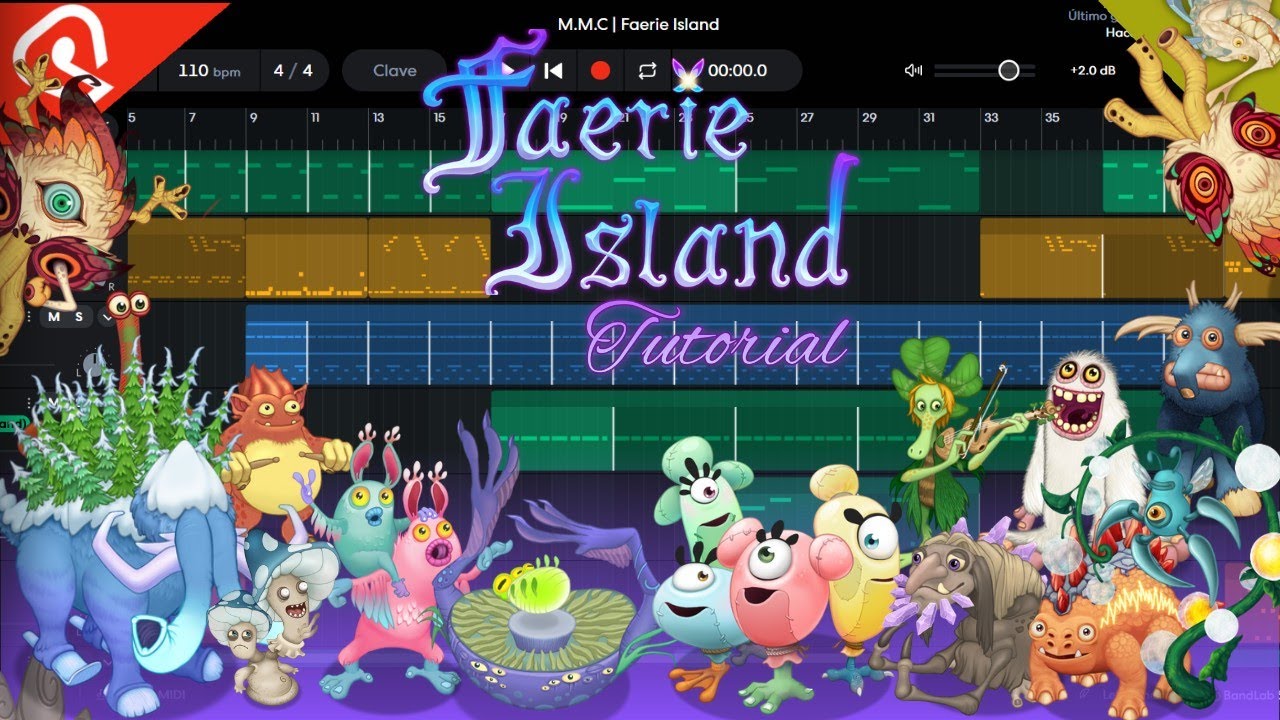Screen dimensions: 1280x720
Task: Edit the 110 bpm tempo field
Action: (209, 71)
